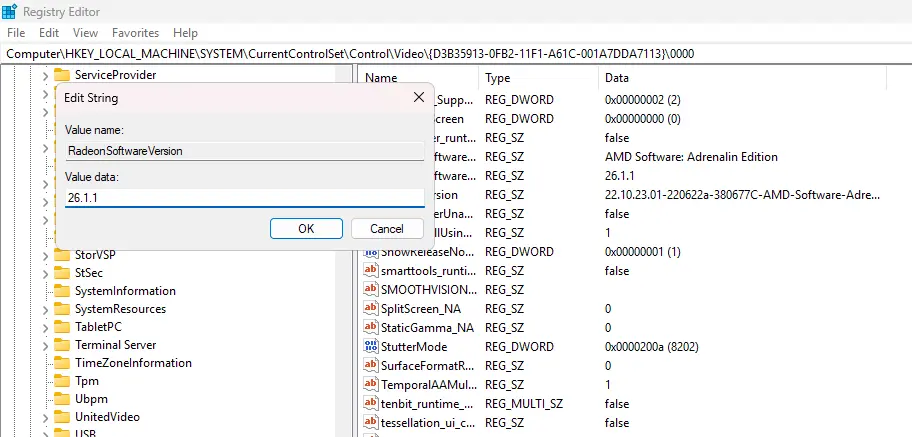This screenshot has width=912, height=437.
Task: Select the Terminal Server folder icon
Action: click(62, 345)
